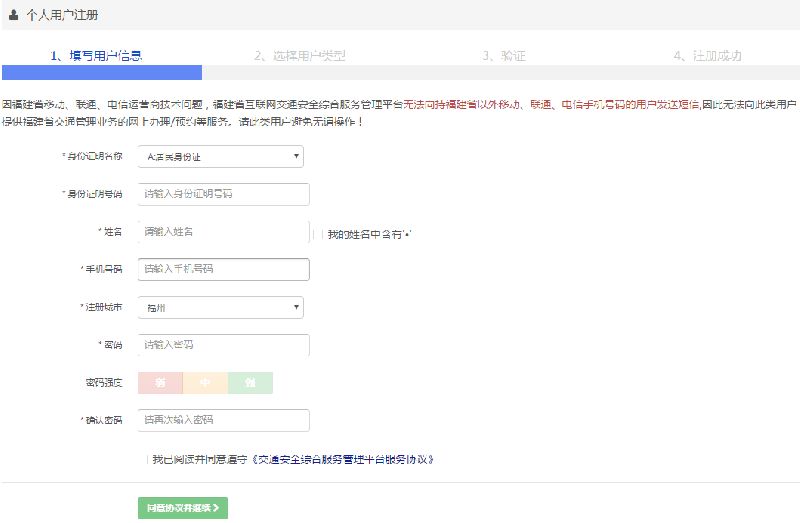Select step tab 2、选择用户类型

299,56
